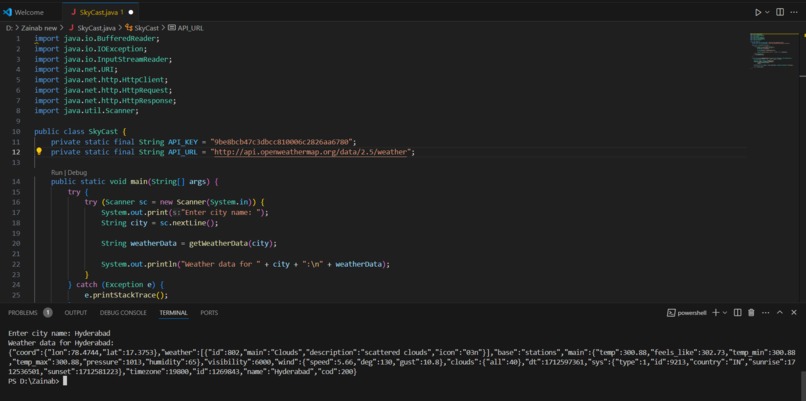Select the TERMINAL panel tab
The height and width of the screenshot is (401, 806).
pyautogui.click(x=173, y=313)
